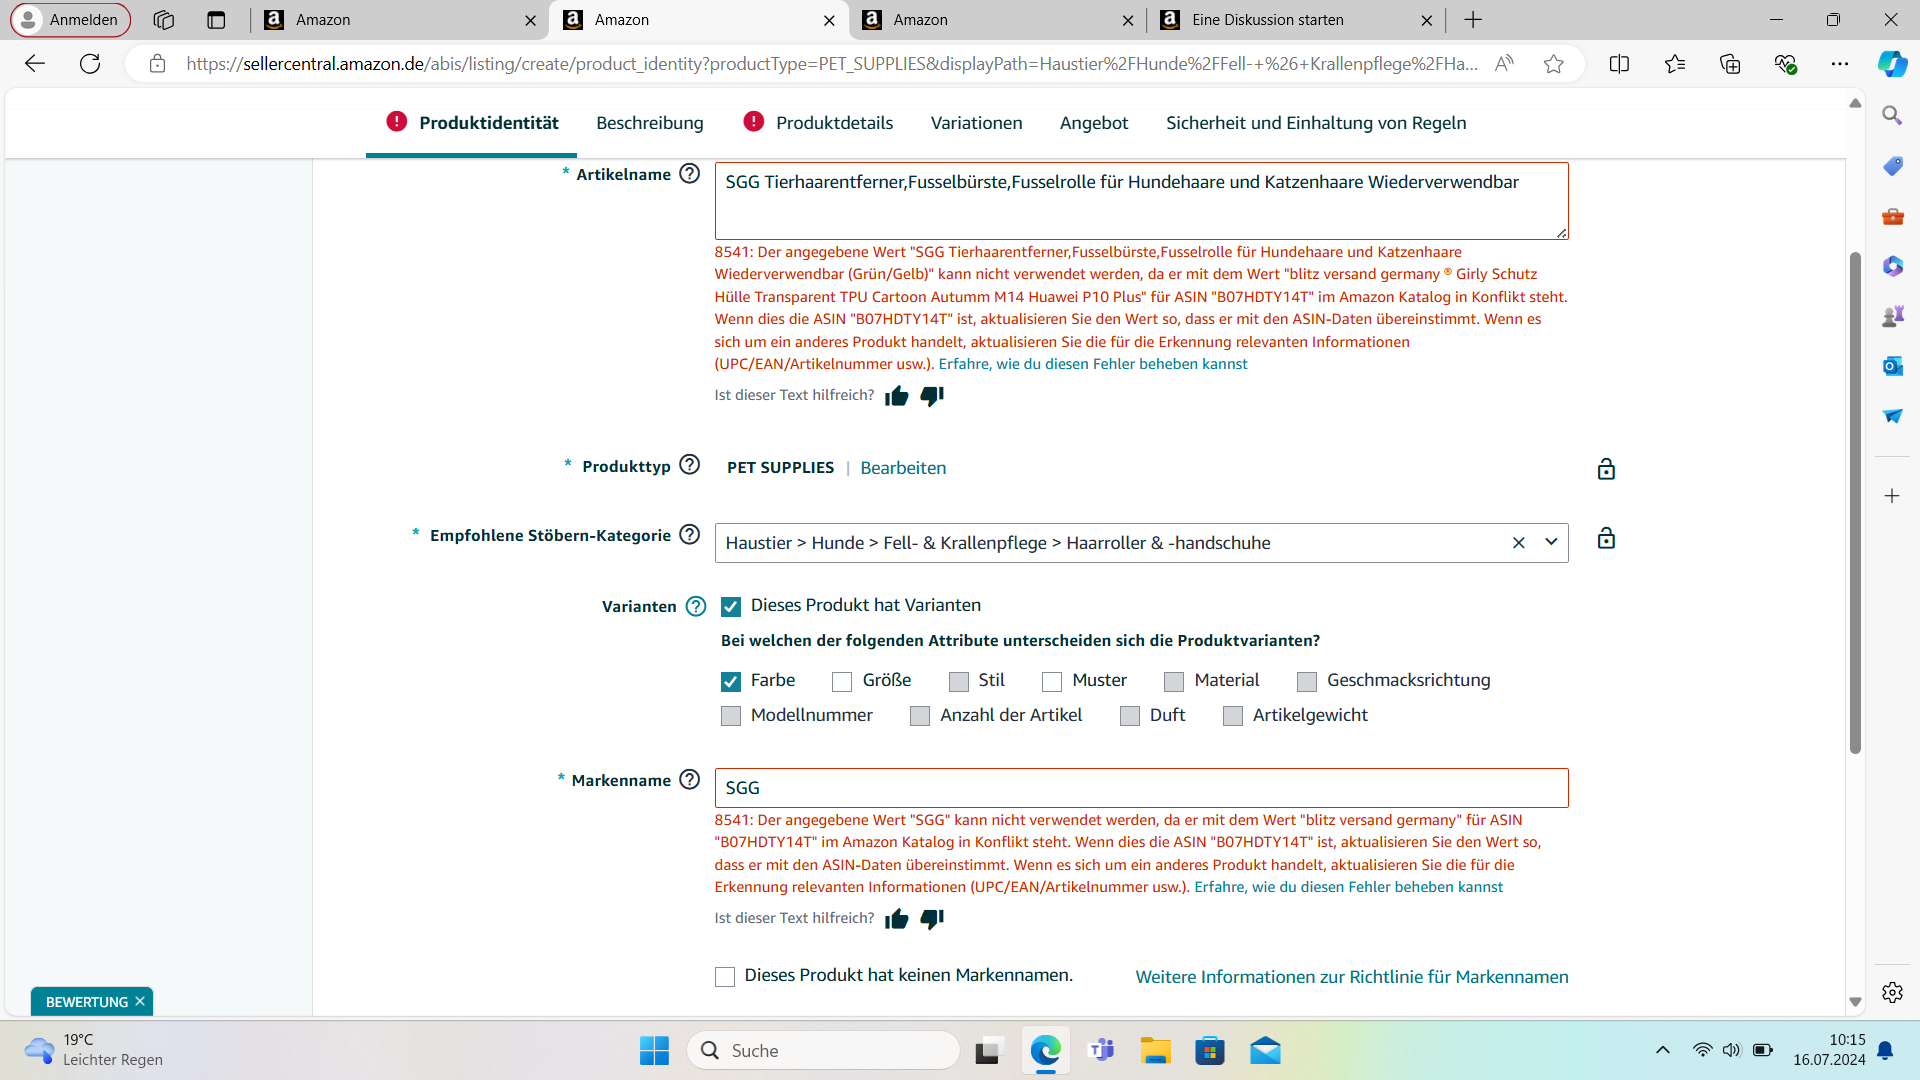Thumbs down the Artikelname error text
1920x1080 pixels.
(932, 396)
